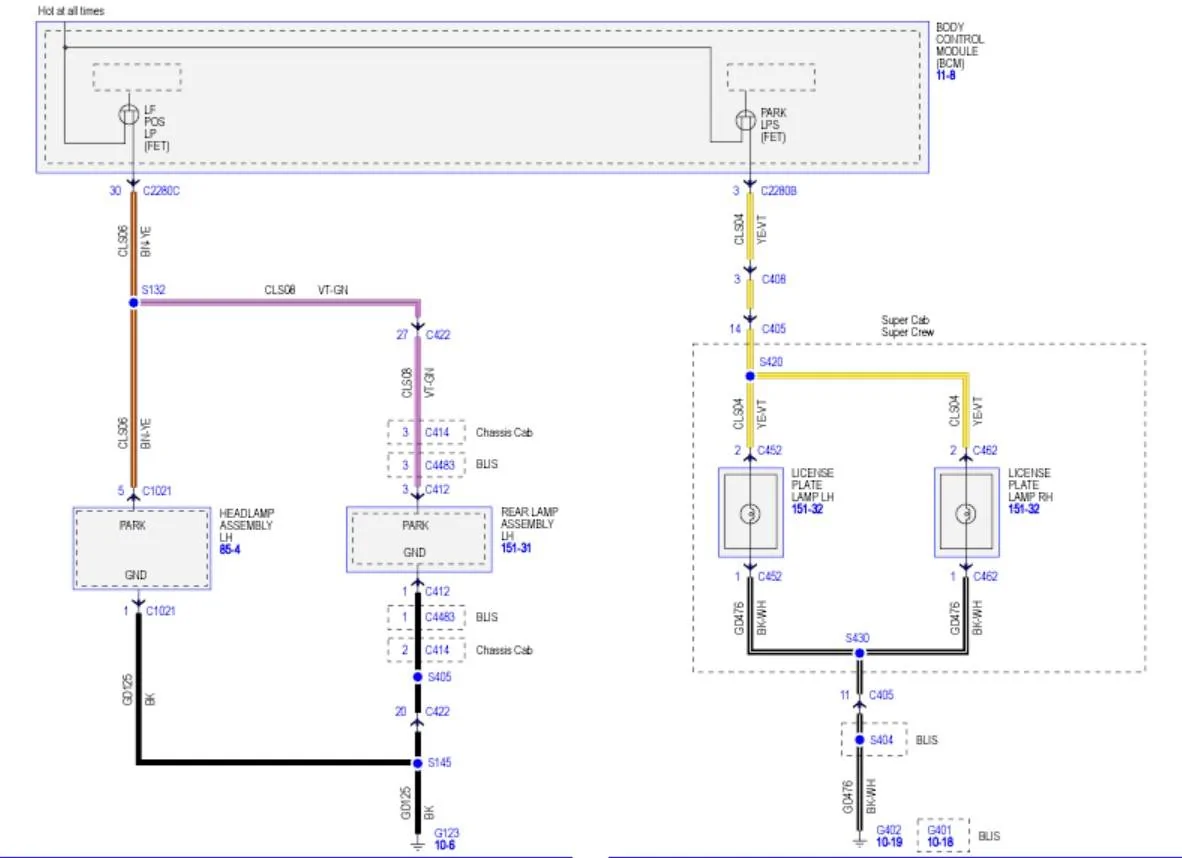Viewport: 1182px width, 858px height.
Task: Click the S145 splice dot
Action: pyautogui.click(x=418, y=764)
